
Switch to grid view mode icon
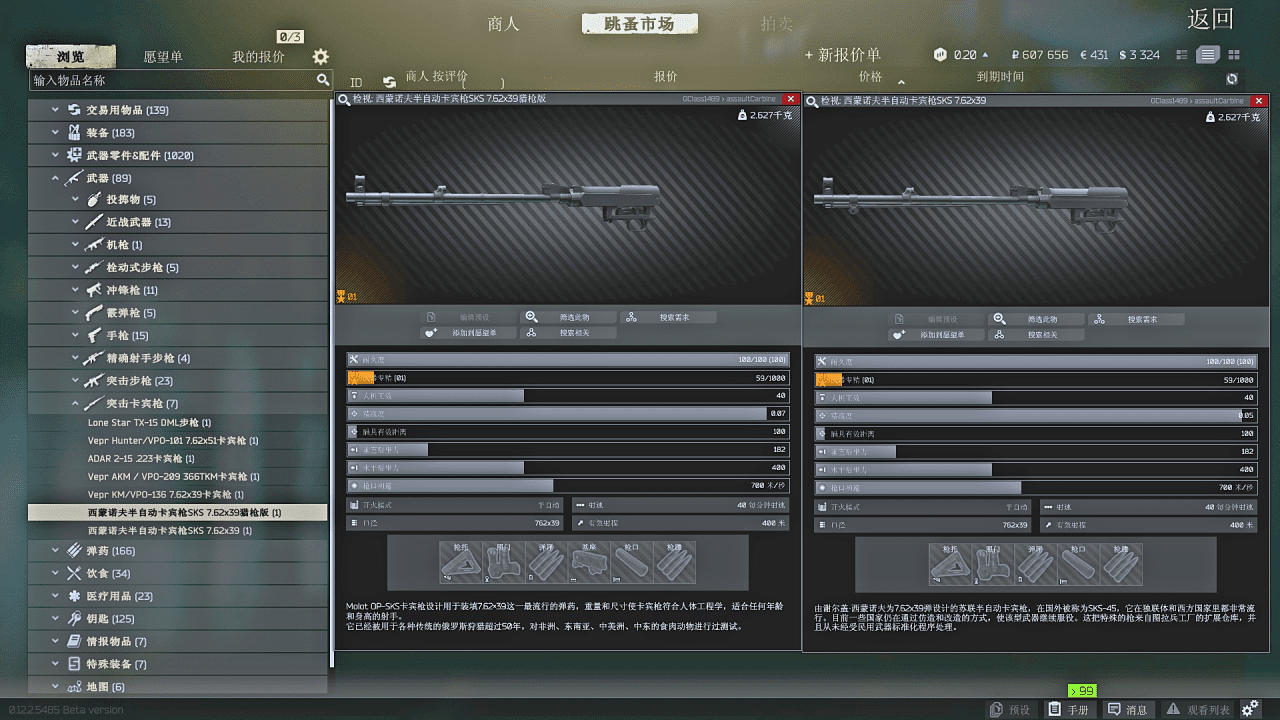1233,55
